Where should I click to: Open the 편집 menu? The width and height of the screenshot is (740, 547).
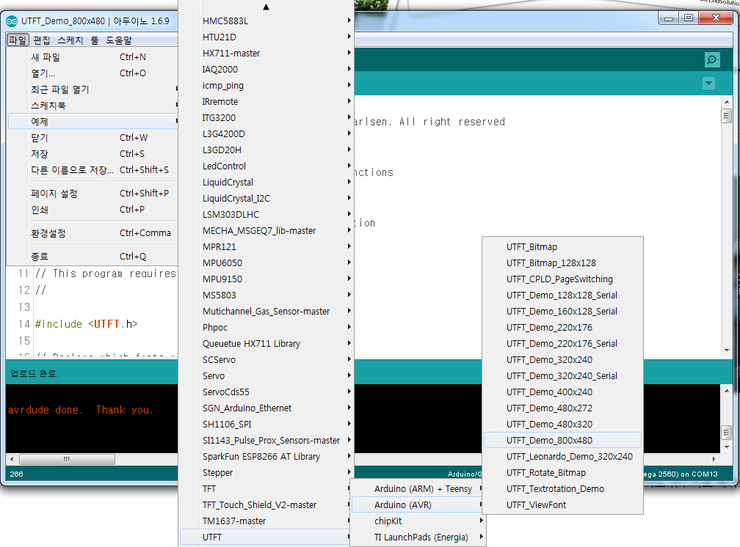point(42,40)
